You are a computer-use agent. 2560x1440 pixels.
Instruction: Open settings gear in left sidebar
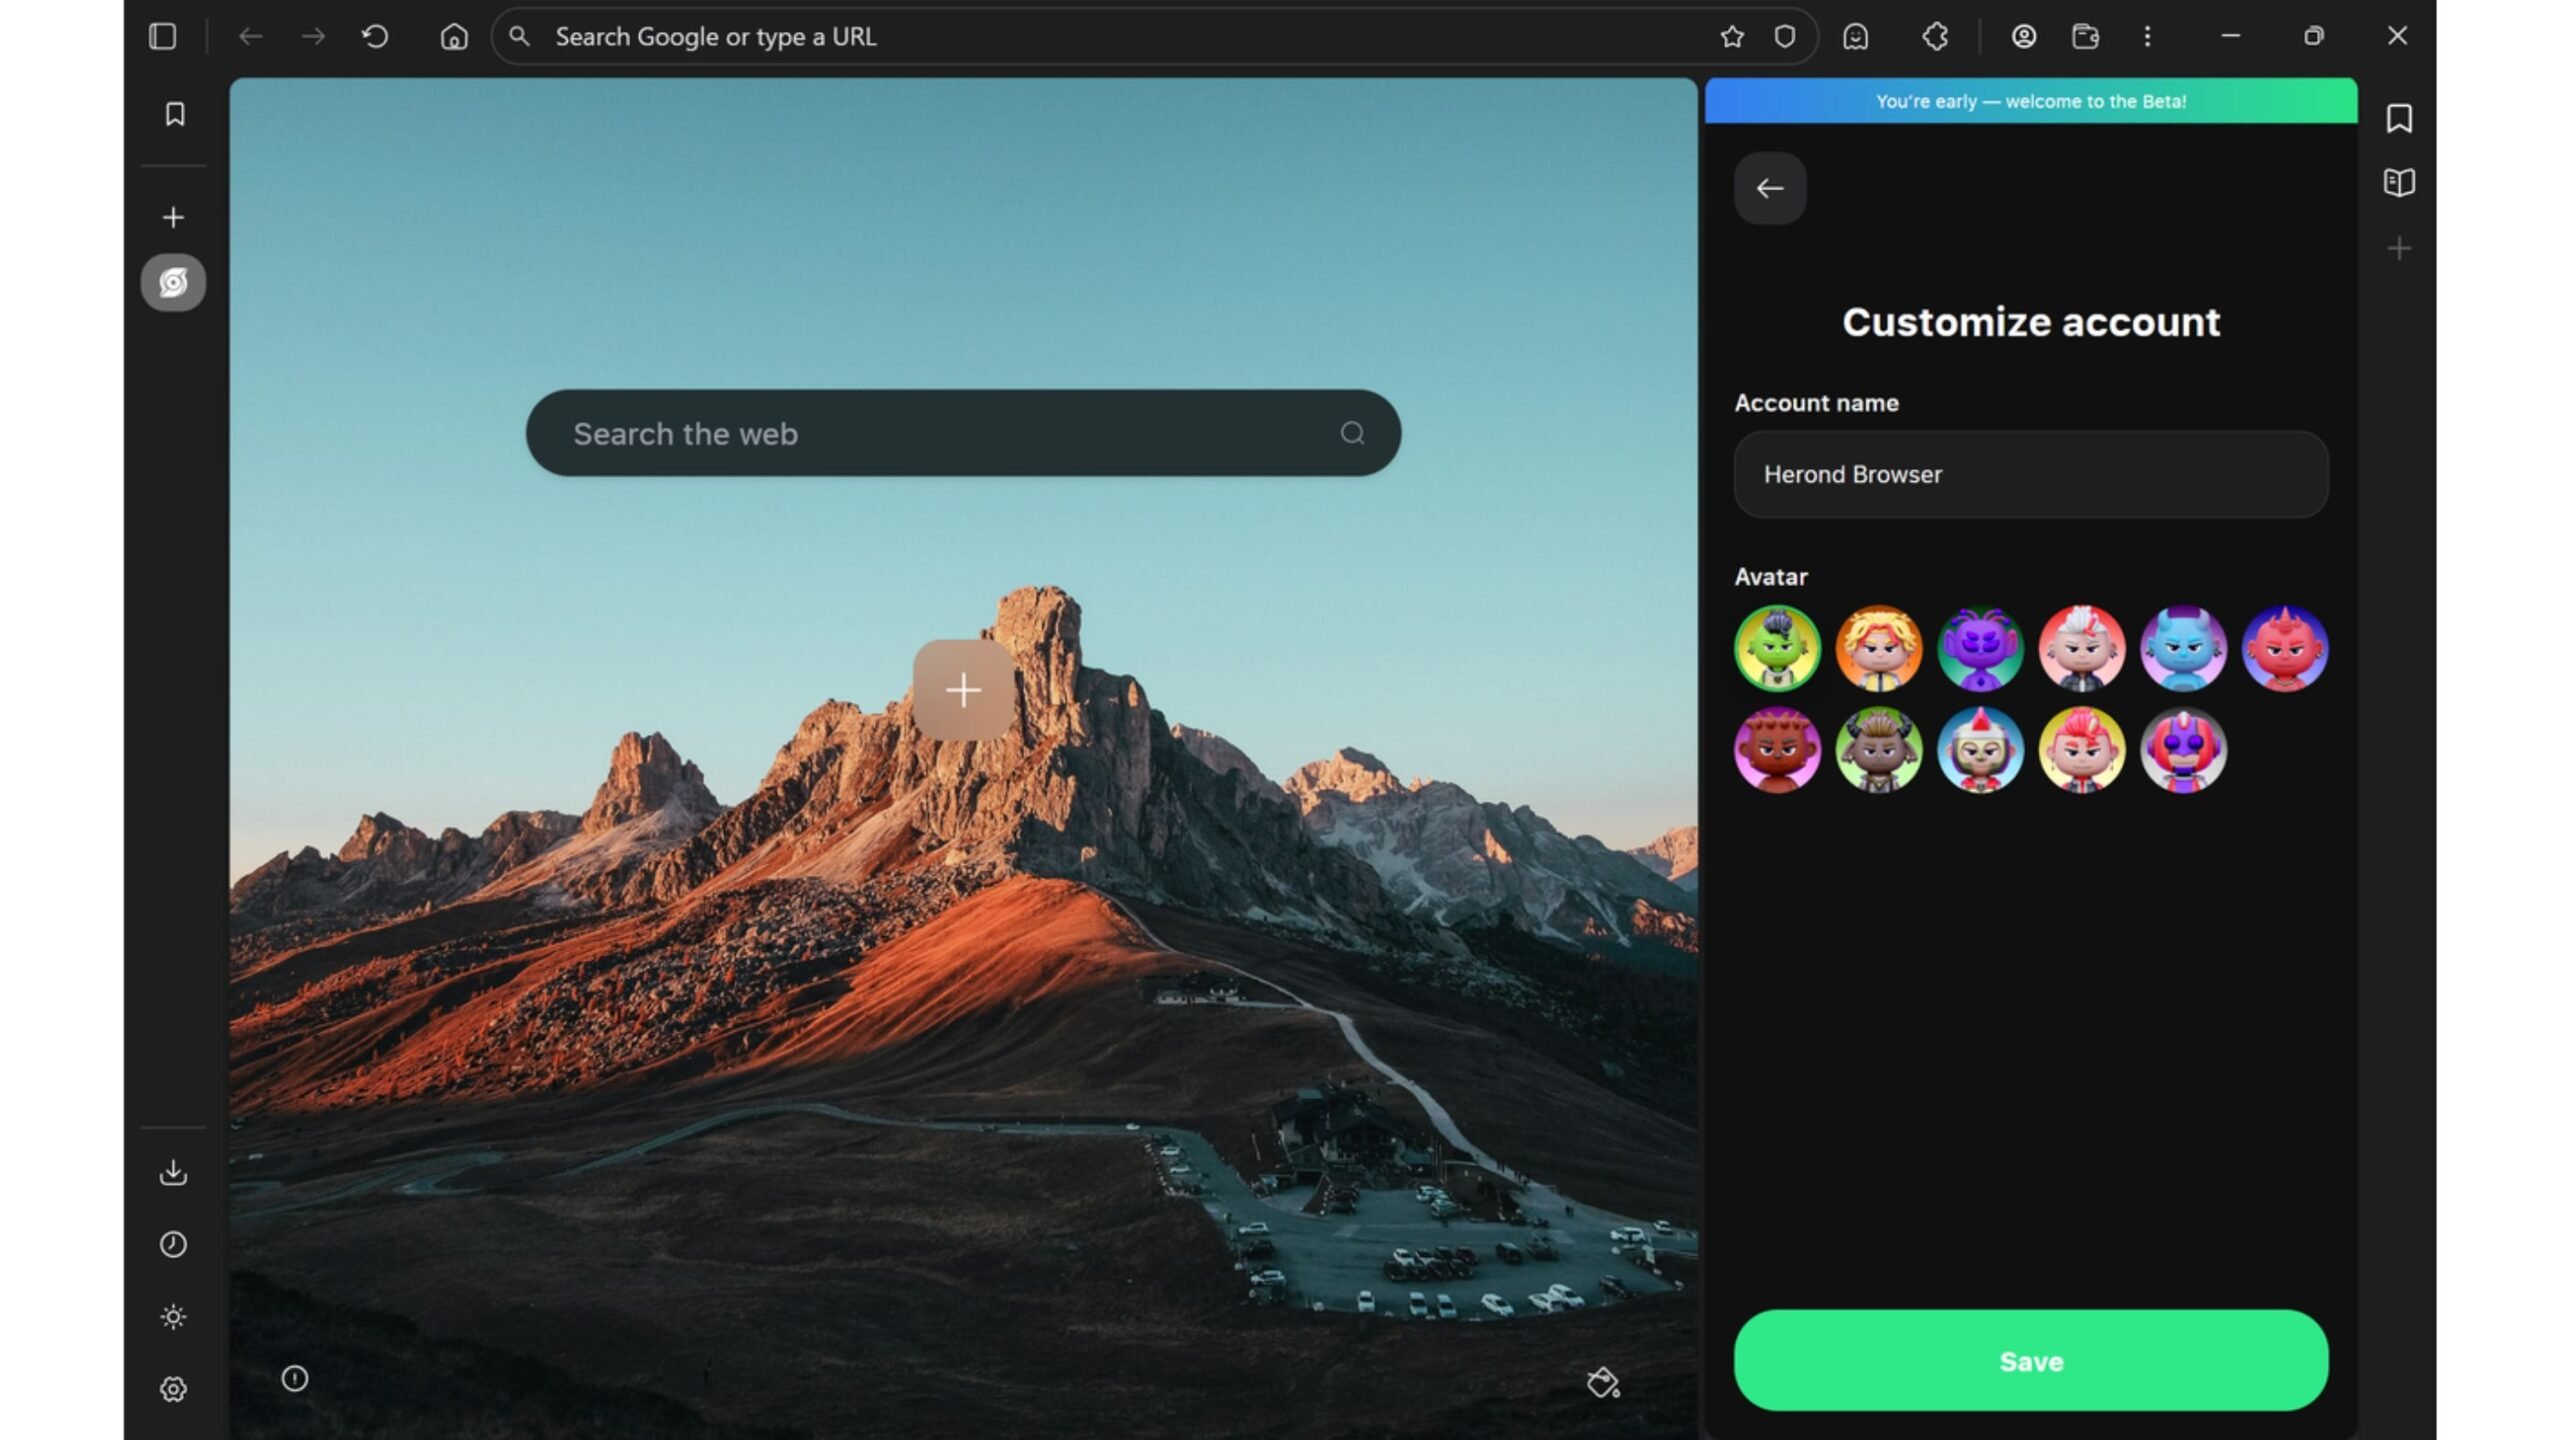tap(173, 1389)
